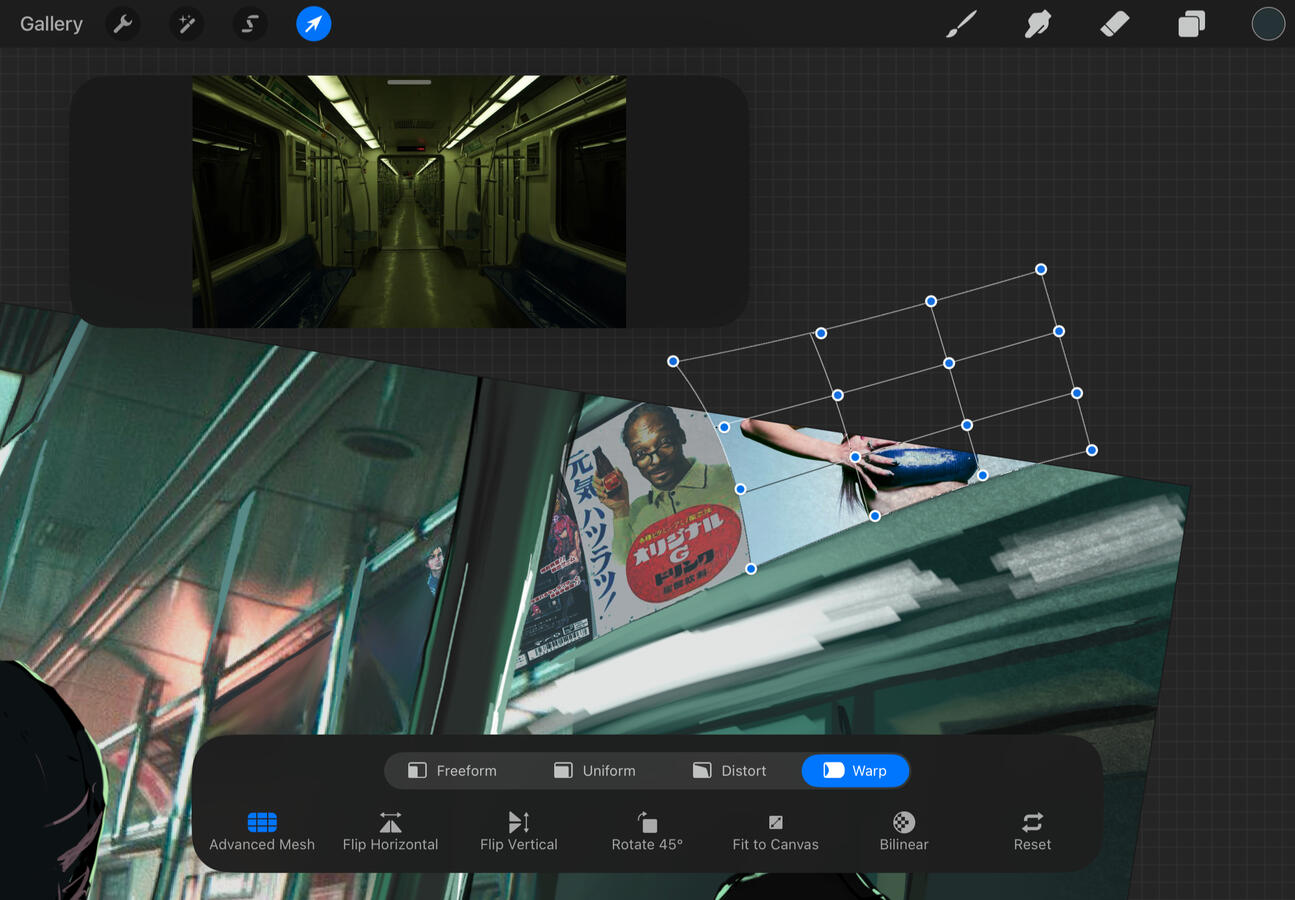Open the Actions wrench menu
Viewport: 1295px width, 900px height.
[x=122, y=23]
